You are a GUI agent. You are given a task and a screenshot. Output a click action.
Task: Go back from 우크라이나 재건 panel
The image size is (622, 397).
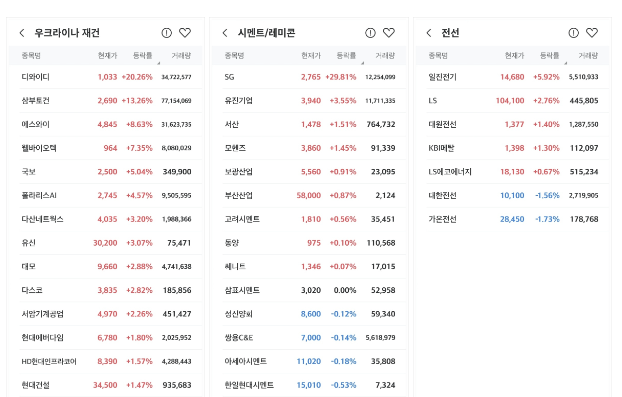pos(22,33)
